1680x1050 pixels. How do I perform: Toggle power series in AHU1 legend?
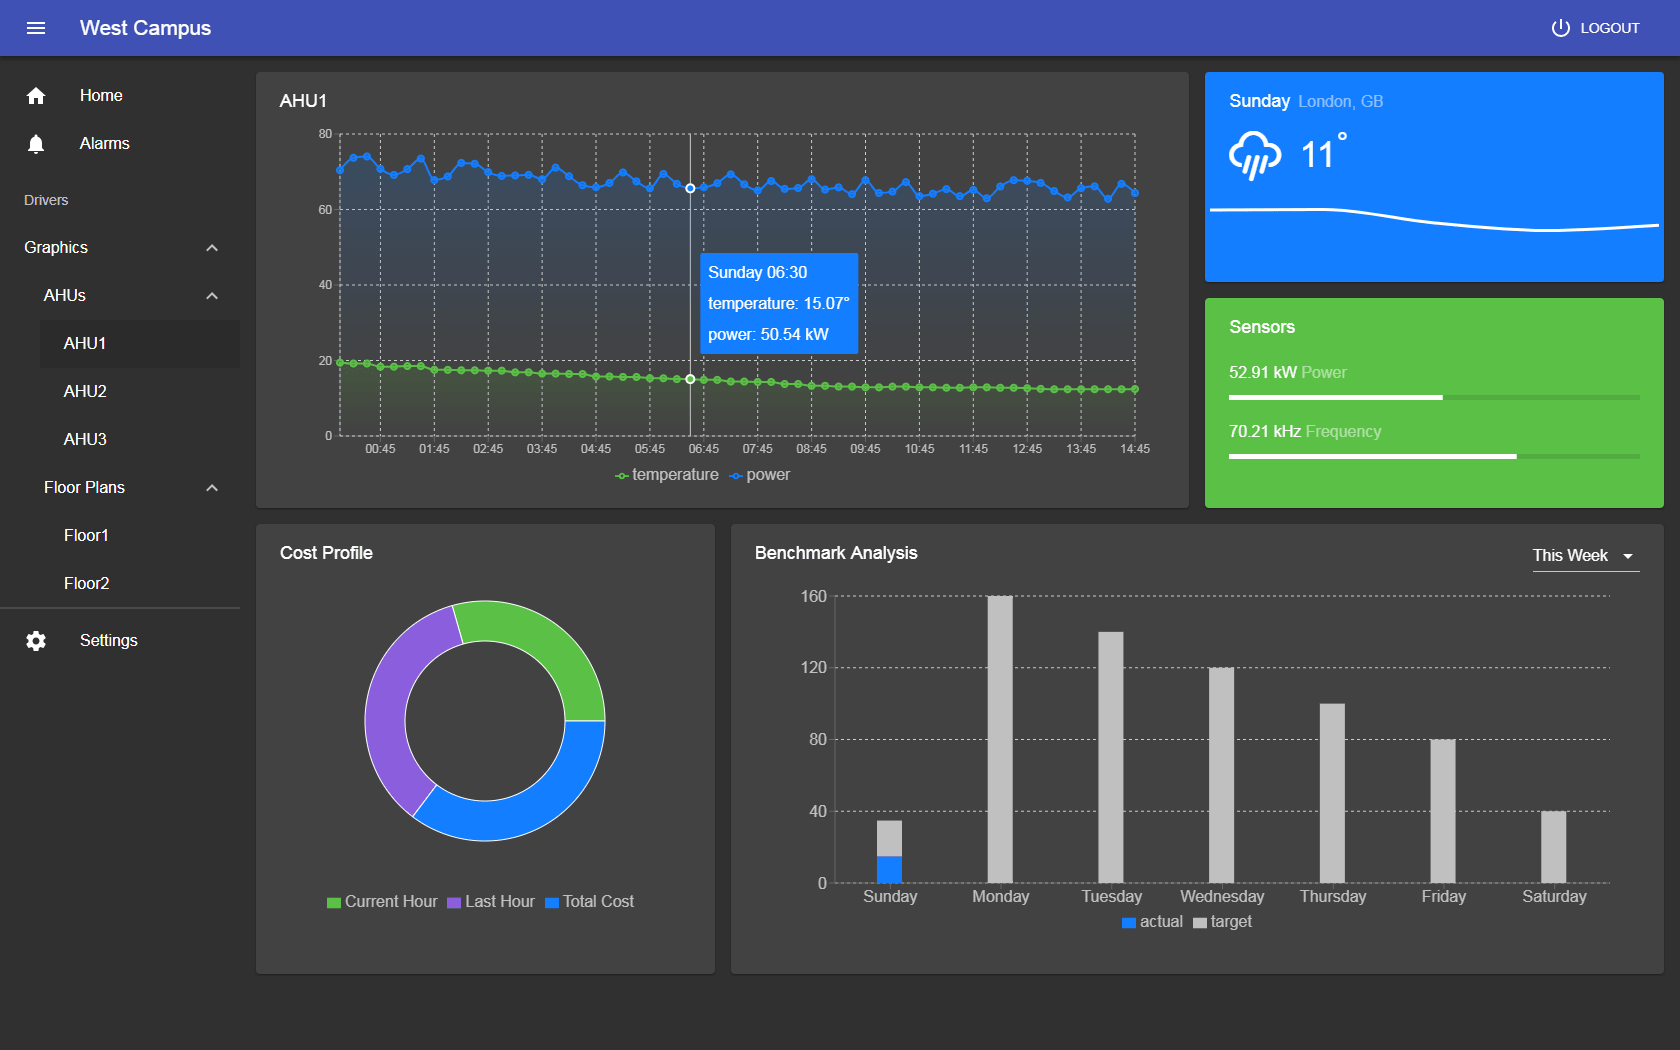pyautogui.click(x=760, y=475)
